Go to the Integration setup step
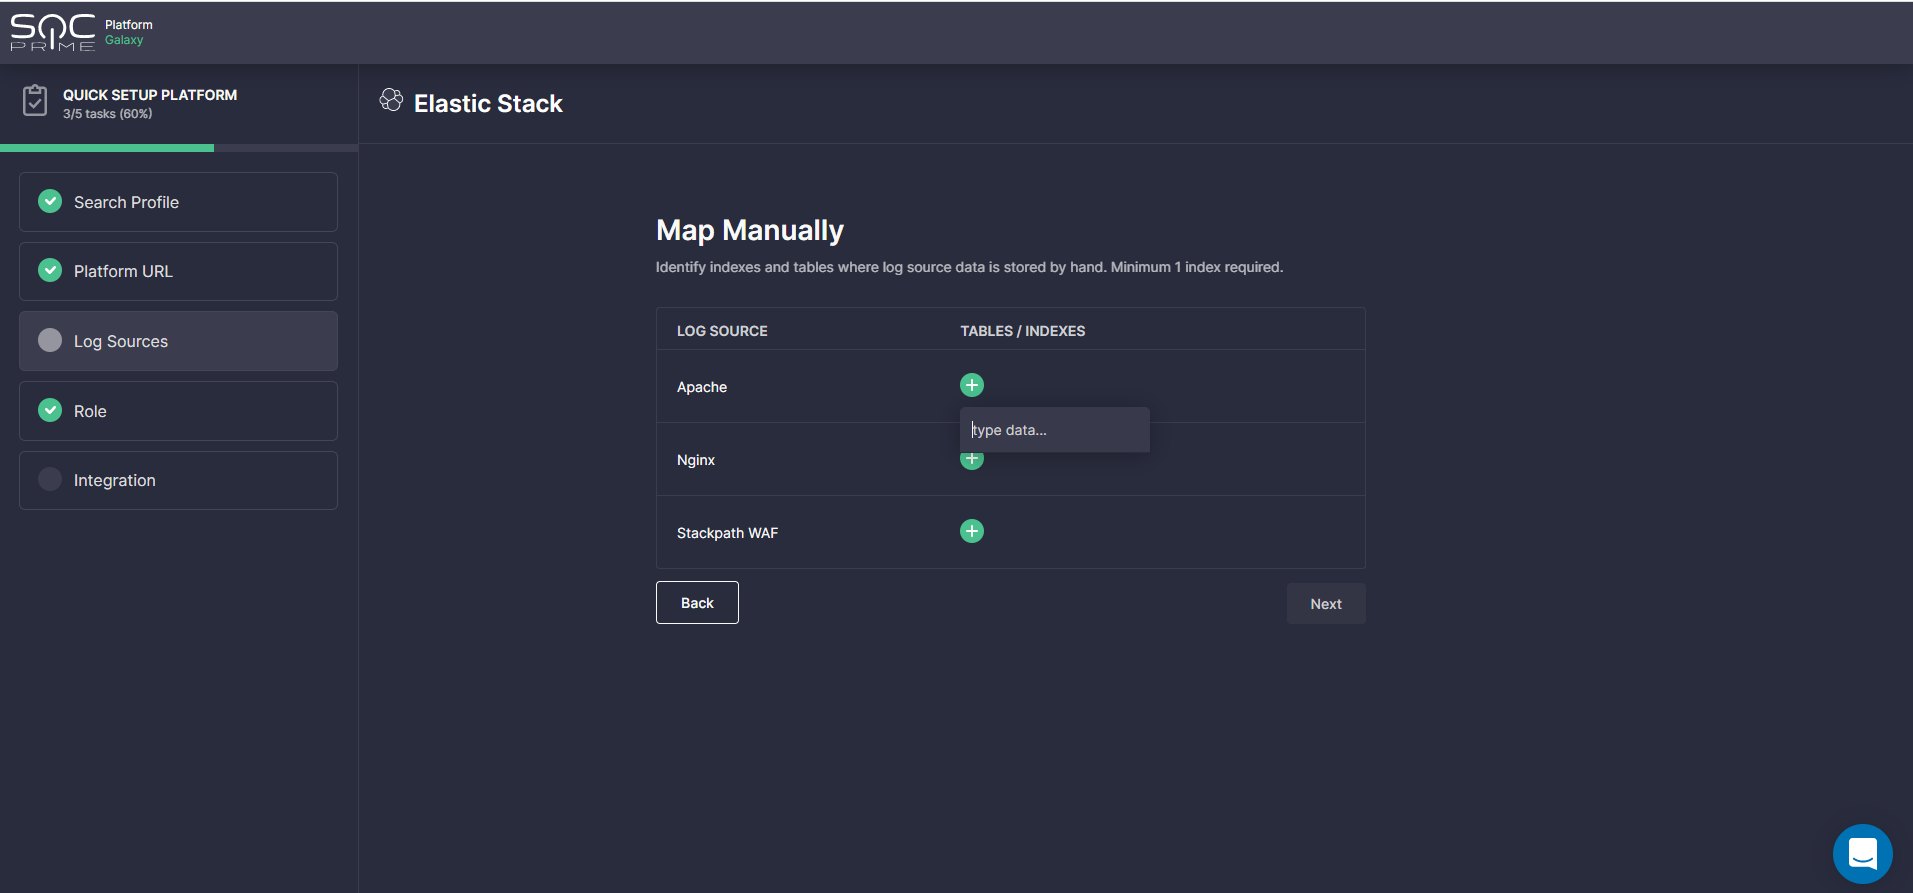This screenshot has width=1913, height=893. coord(178,480)
